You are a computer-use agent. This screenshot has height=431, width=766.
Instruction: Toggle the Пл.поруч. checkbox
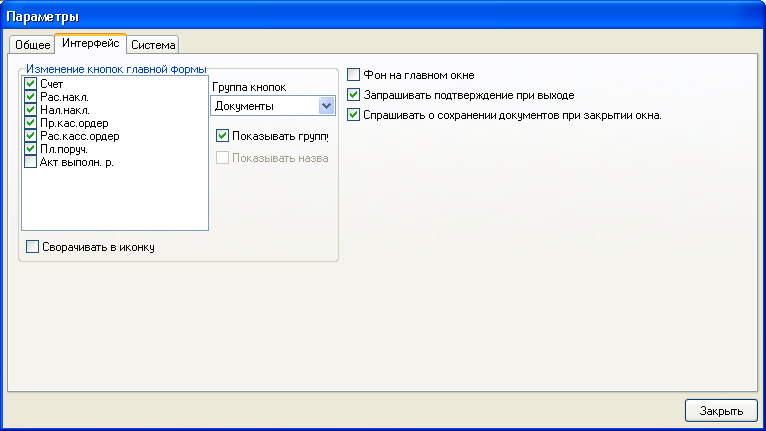(30, 149)
